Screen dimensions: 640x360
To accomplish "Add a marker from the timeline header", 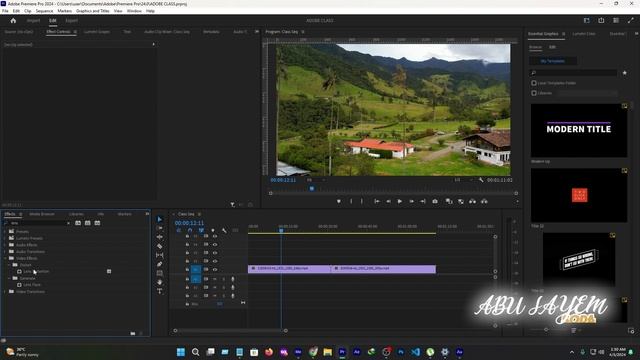I will (x=213, y=230).
